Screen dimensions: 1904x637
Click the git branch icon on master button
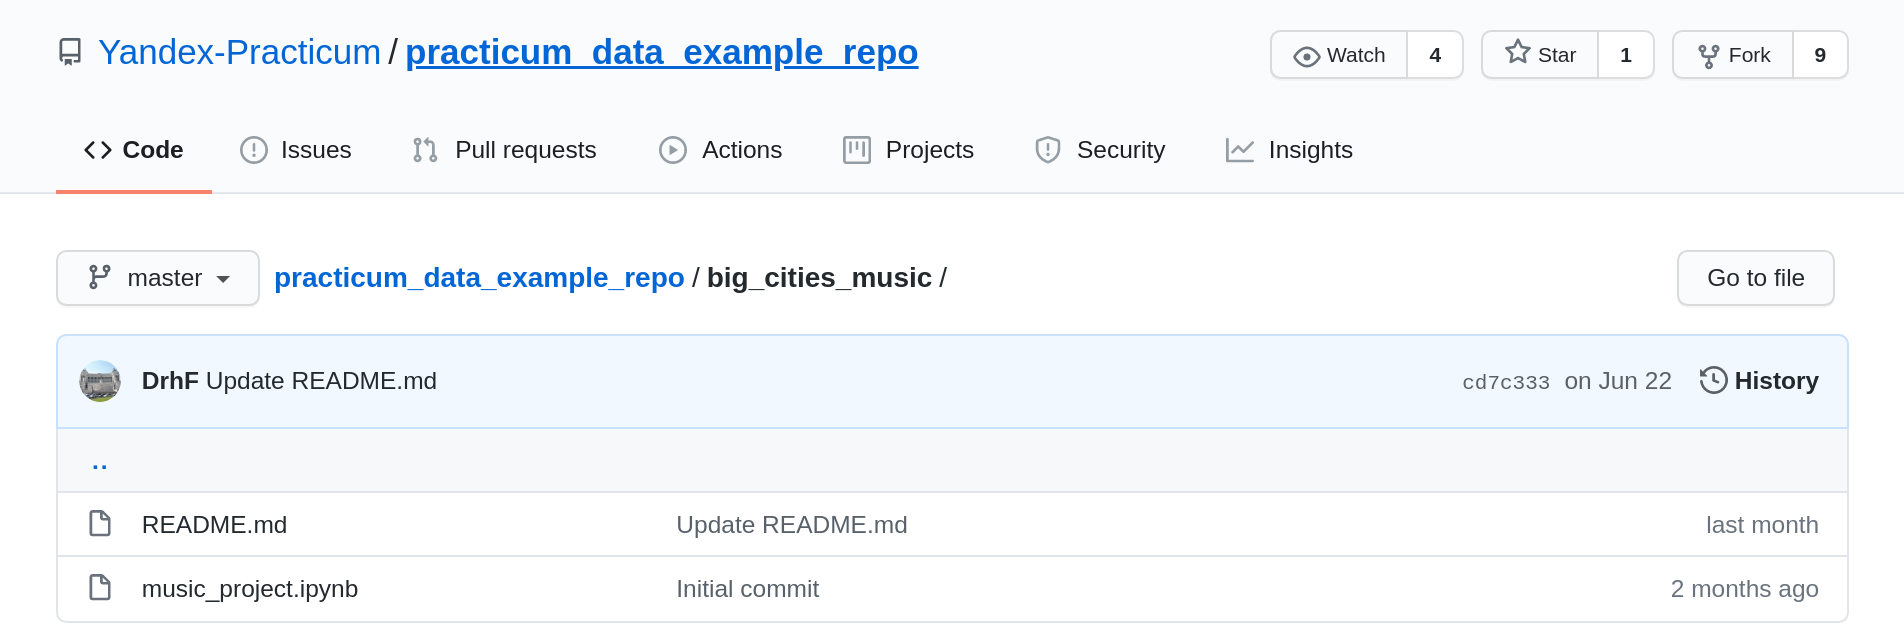(99, 278)
